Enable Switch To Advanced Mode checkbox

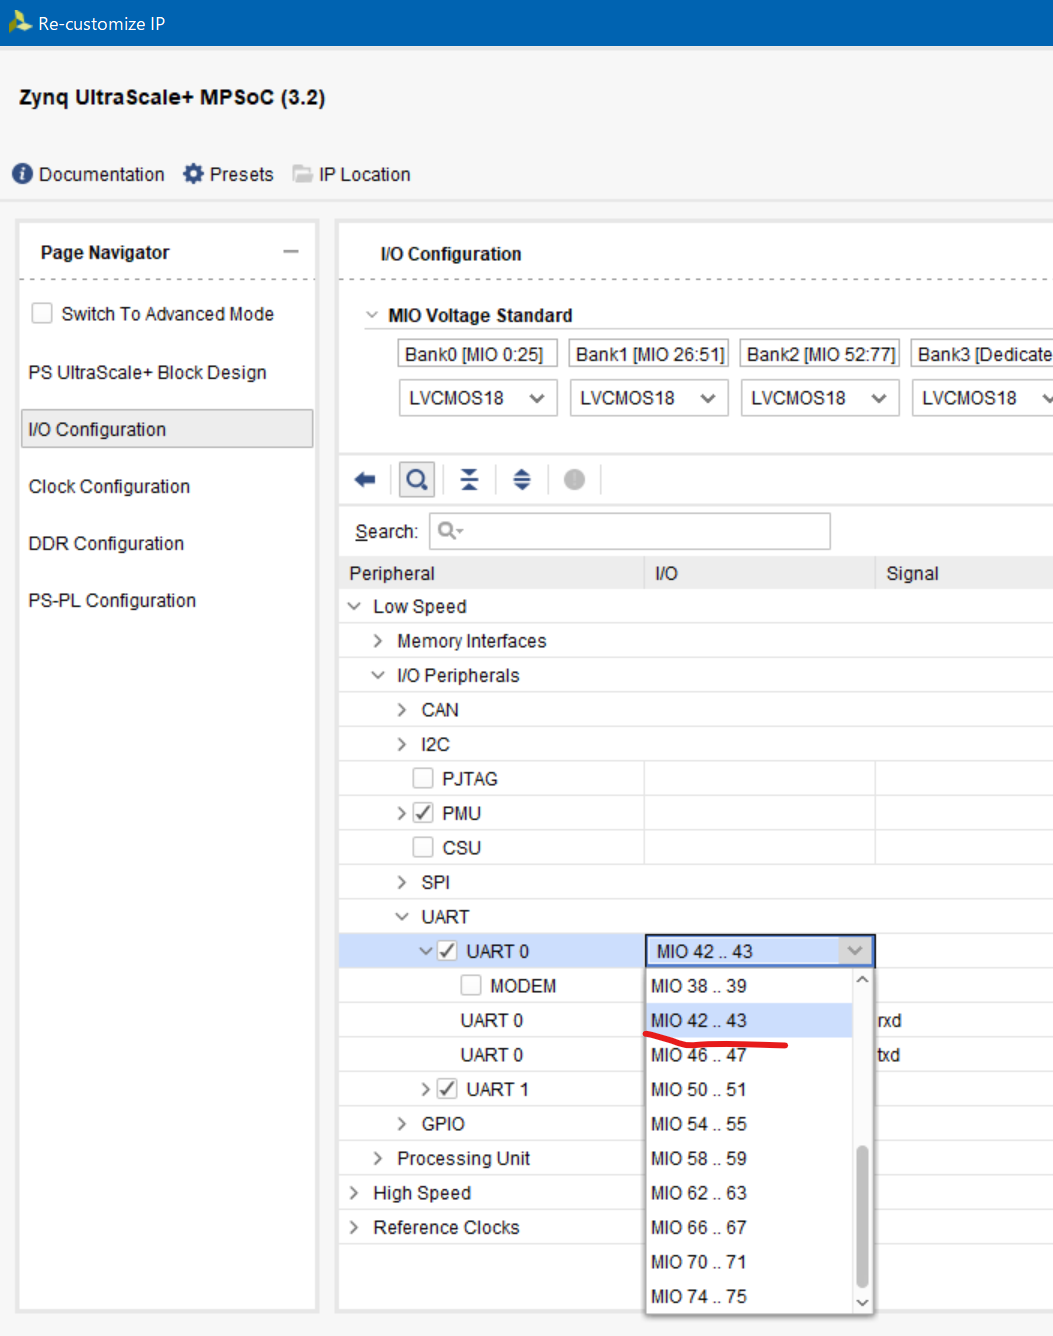click(x=42, y=313)
